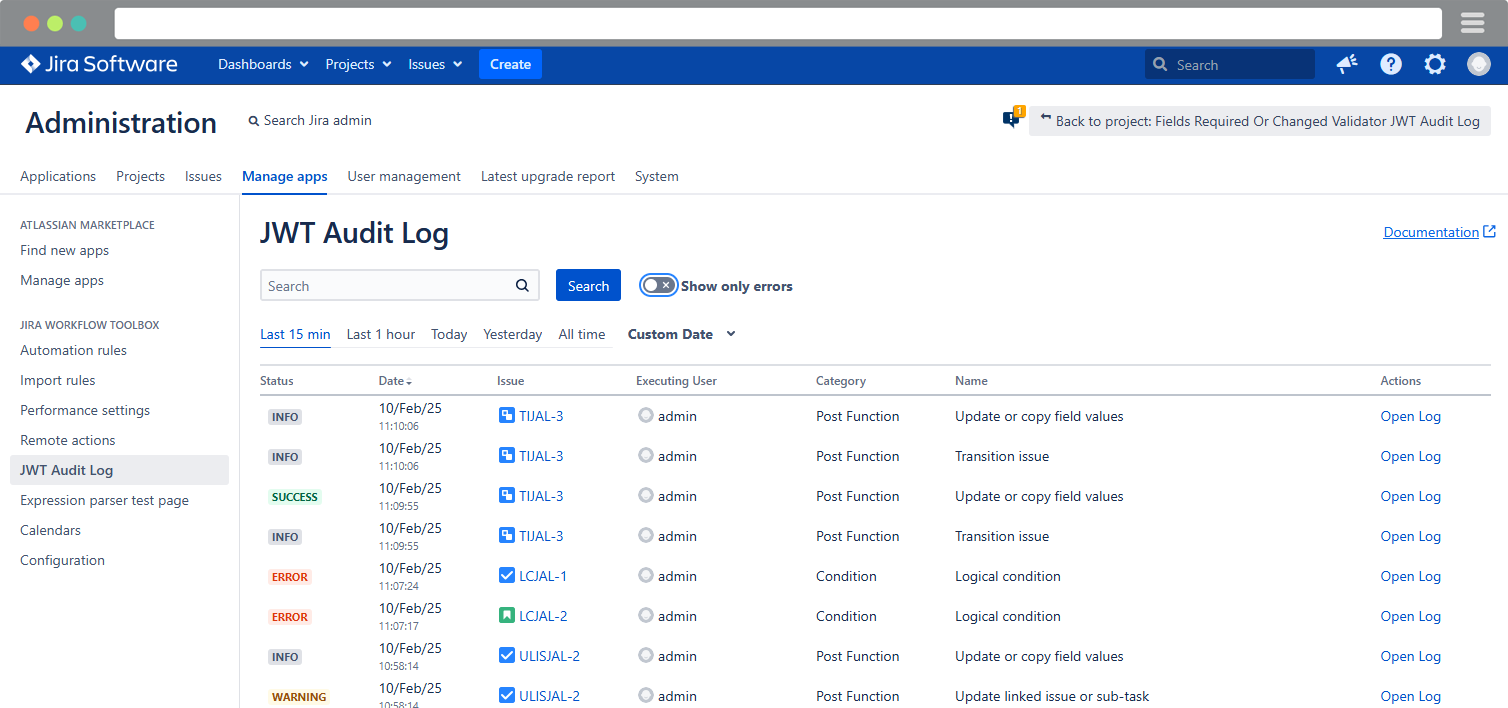Open Log for the LCJAL-2 row
The image size is (1508, 708).
pyautogui.click(x=1411, y=616)
